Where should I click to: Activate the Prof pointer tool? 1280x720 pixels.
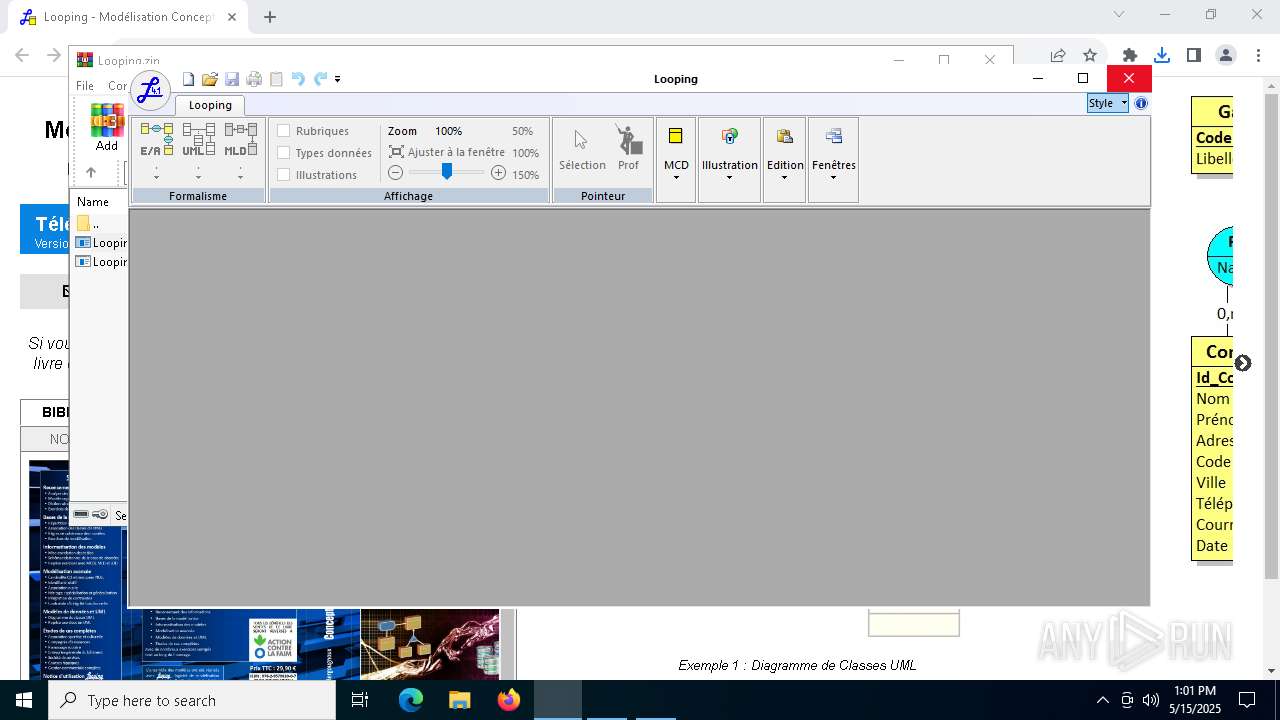(x=628, y=150)
